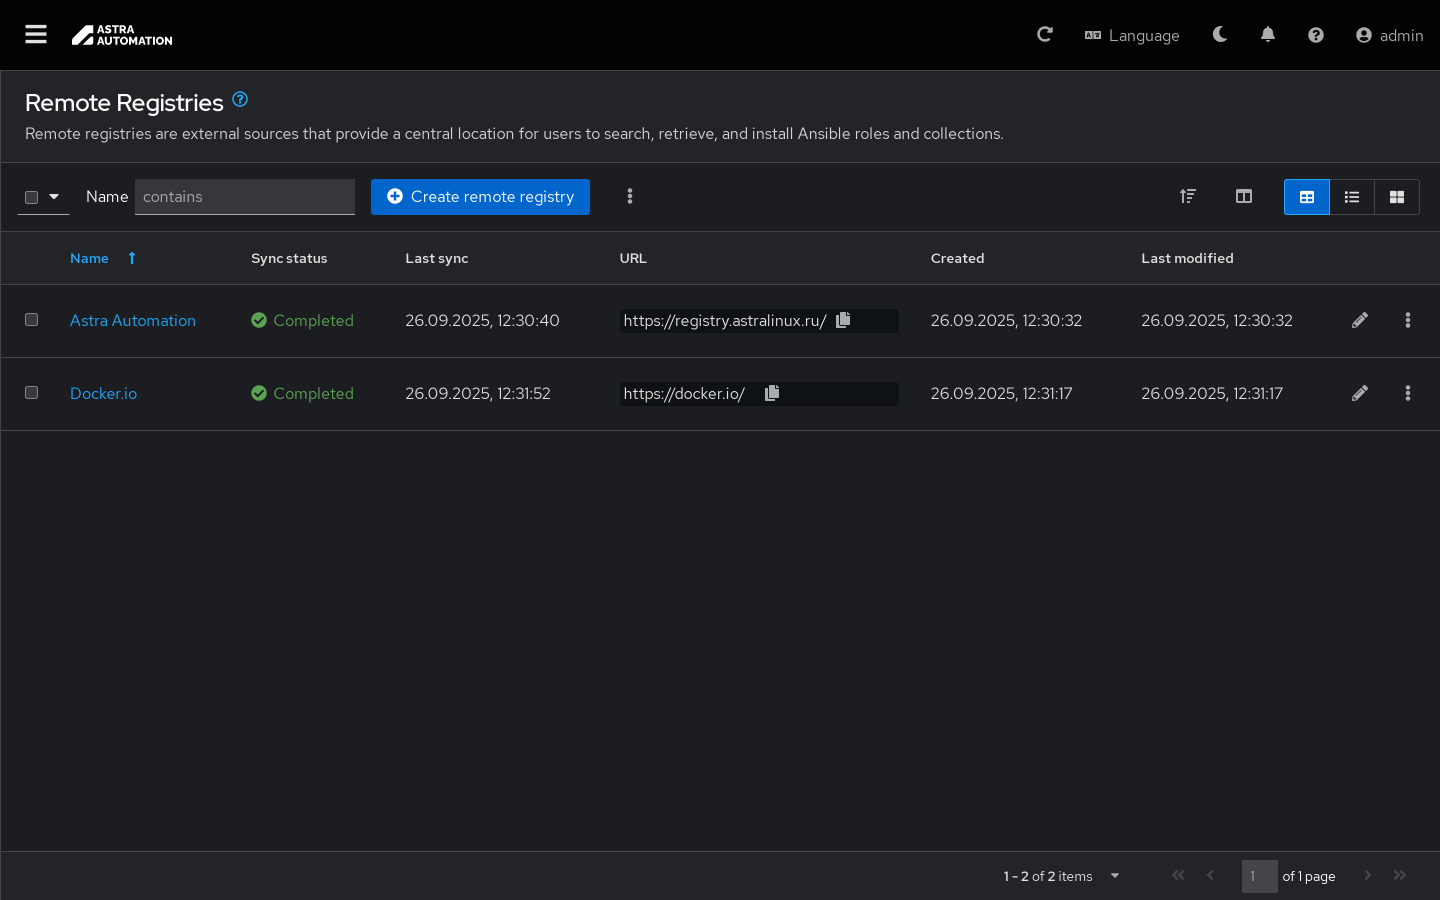Toggle dark mode moon icon

(1220, 35)
